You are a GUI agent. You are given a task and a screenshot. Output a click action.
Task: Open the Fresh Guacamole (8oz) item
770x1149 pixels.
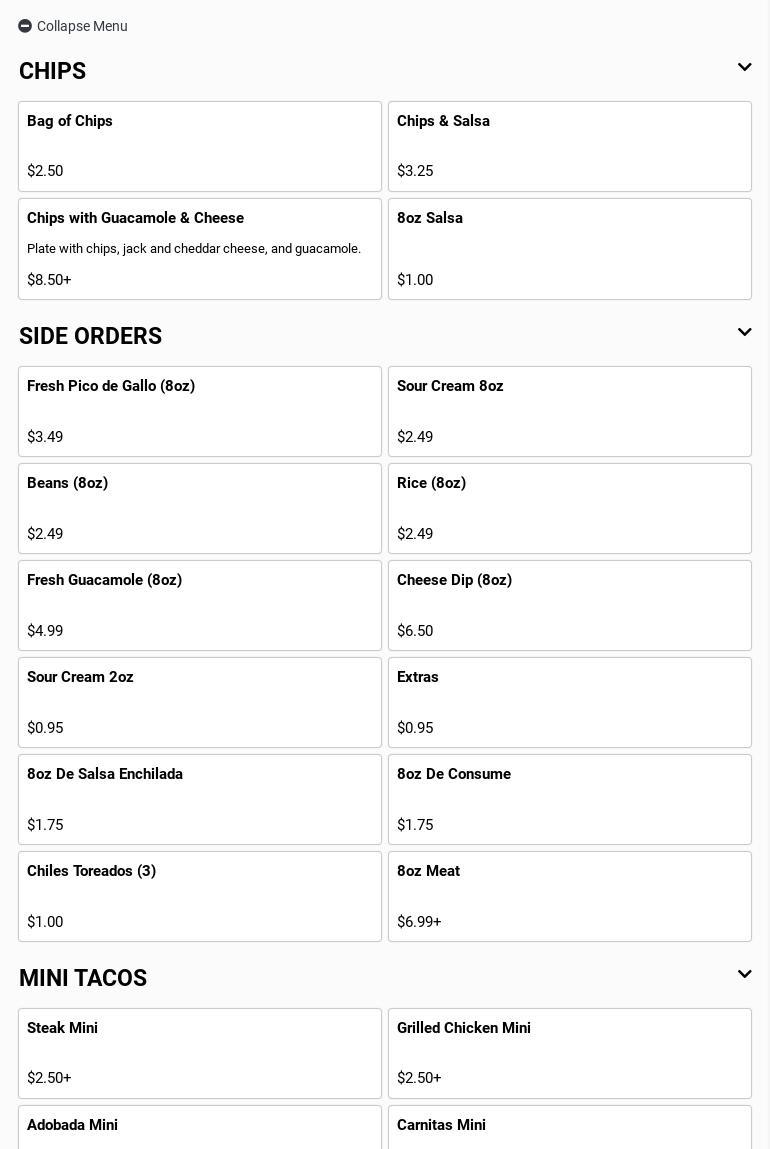pos(200,605)
